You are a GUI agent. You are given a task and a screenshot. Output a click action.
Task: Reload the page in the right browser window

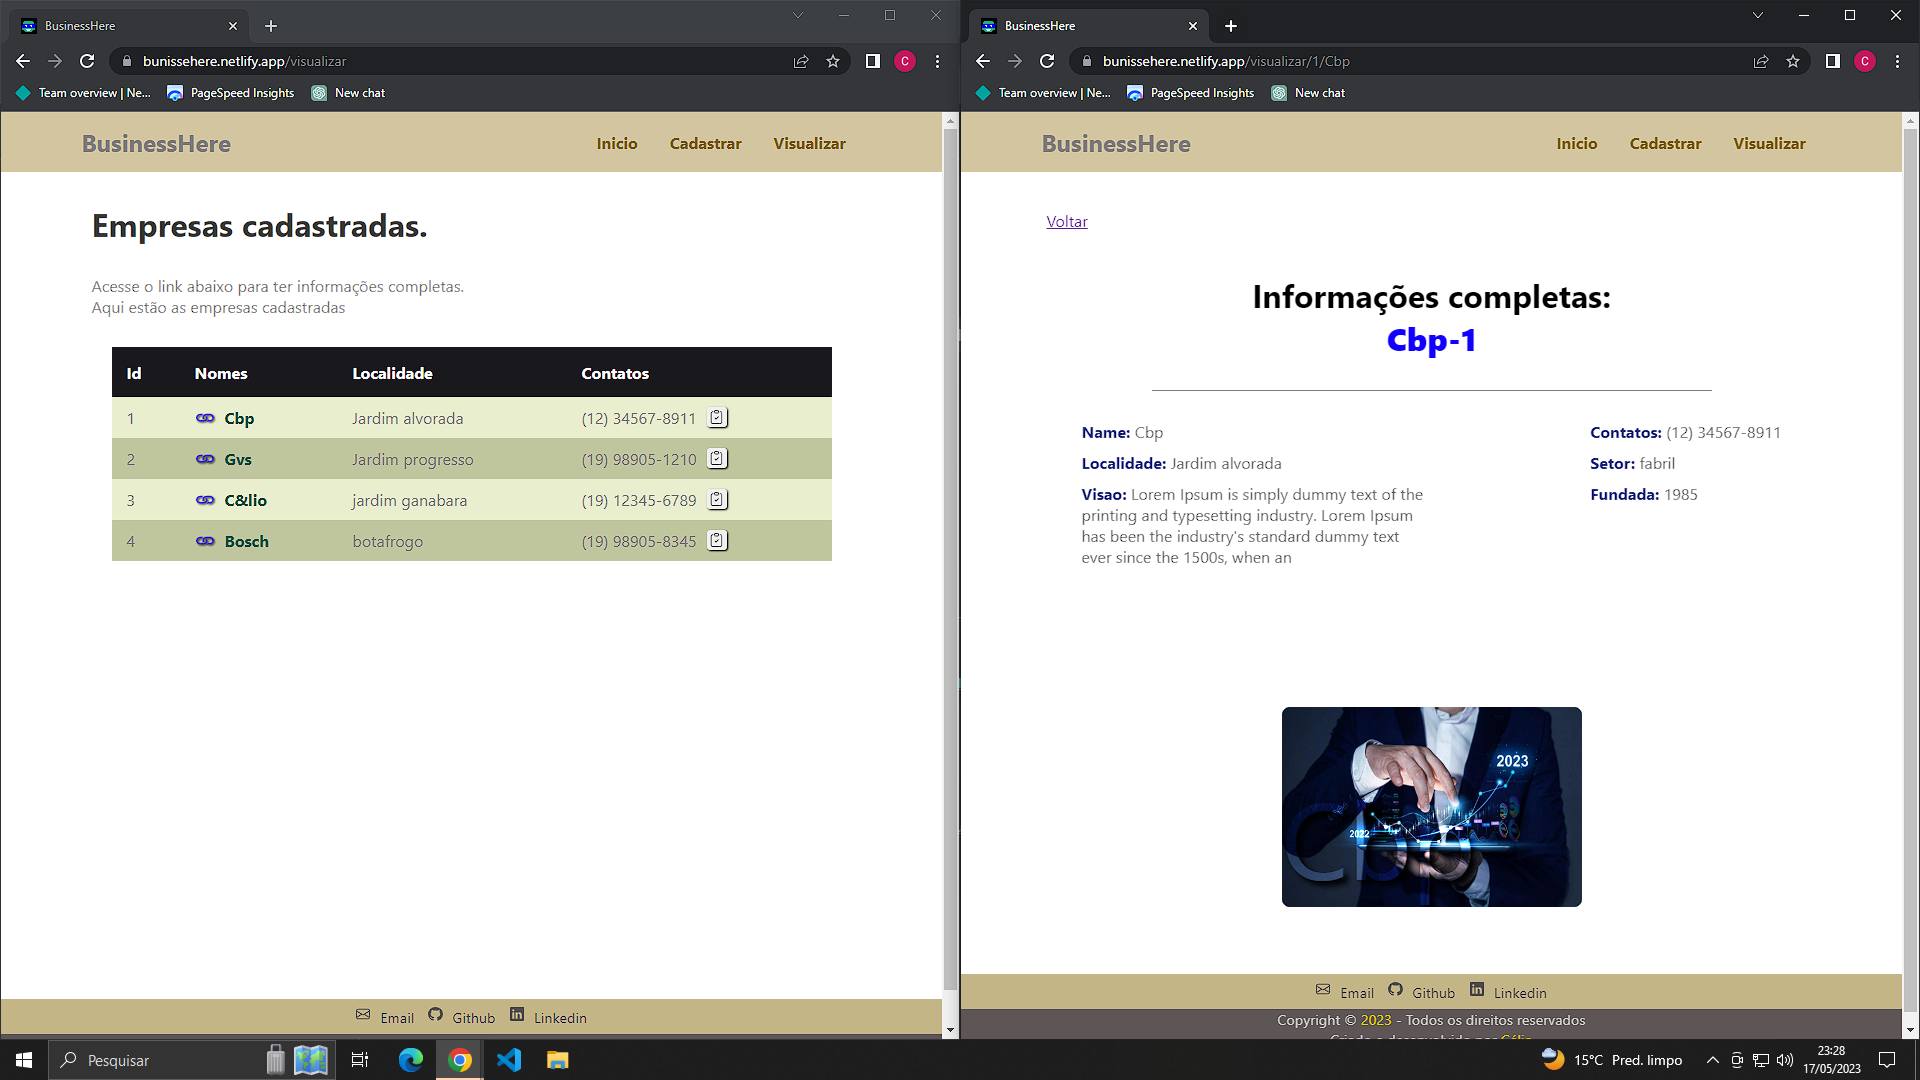[1047, 61]
